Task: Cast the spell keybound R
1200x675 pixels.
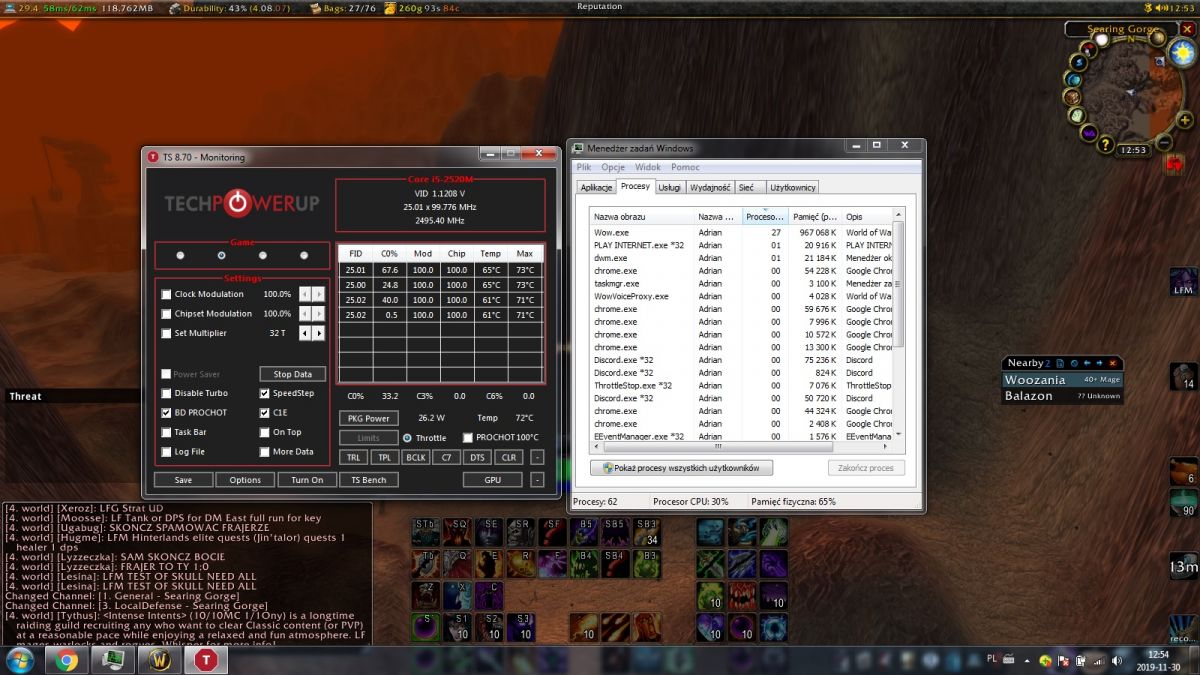Action: [521, 564]
